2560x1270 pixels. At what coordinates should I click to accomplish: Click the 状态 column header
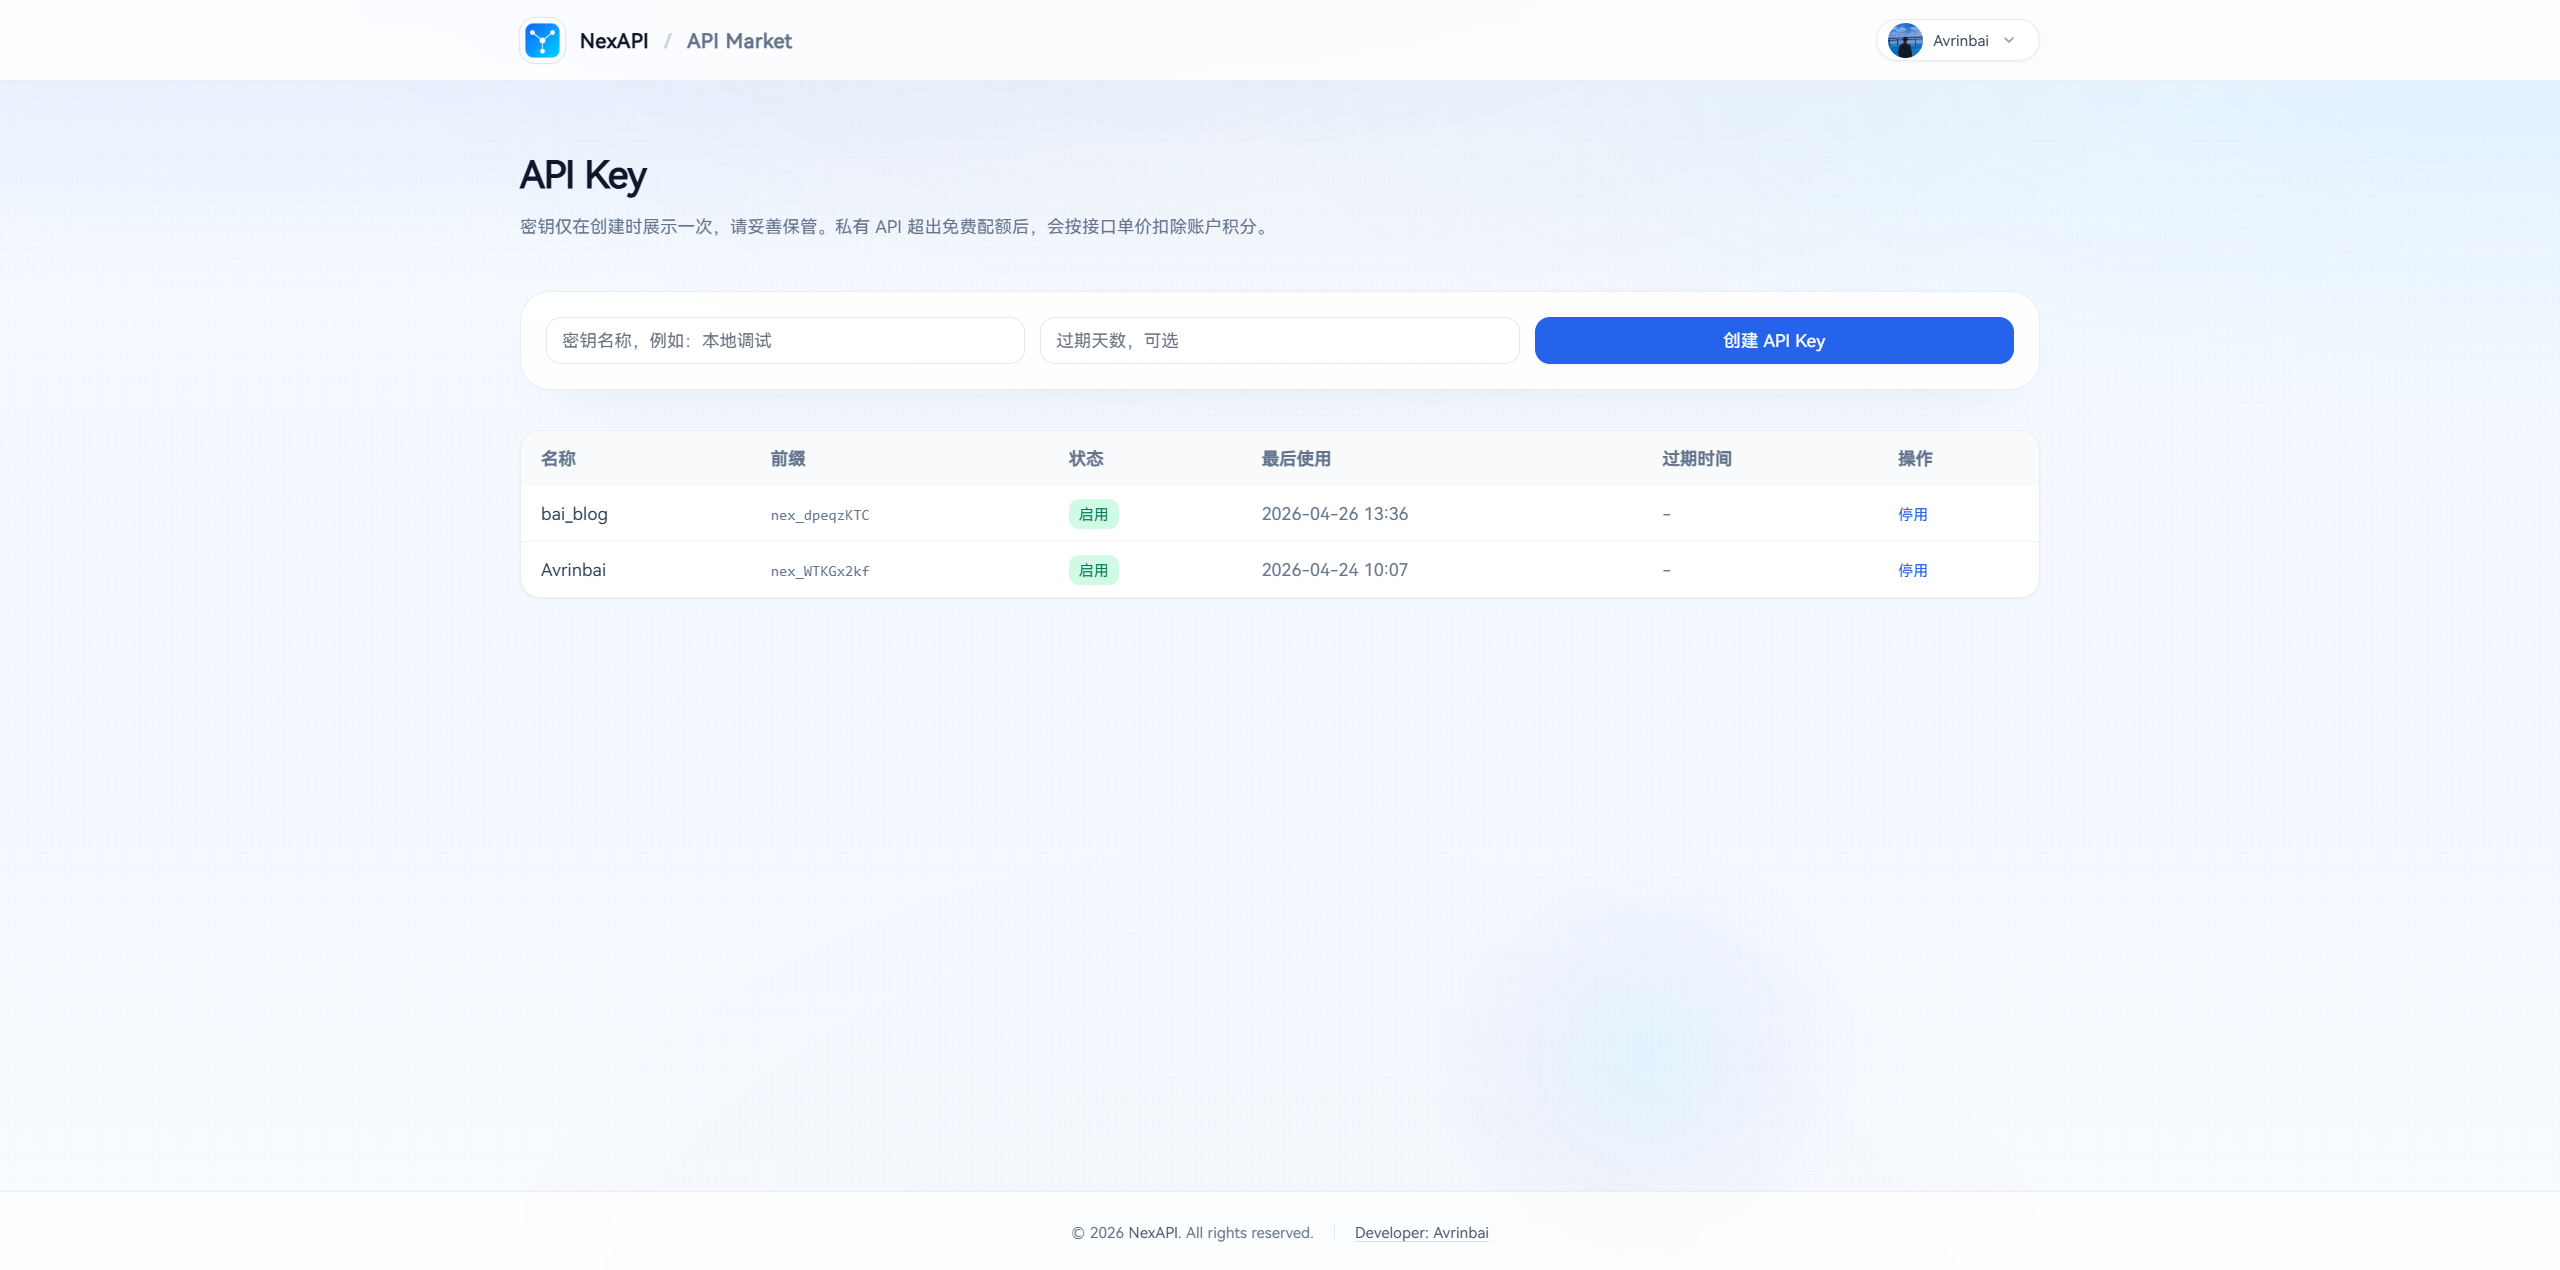pos(1085,459)
